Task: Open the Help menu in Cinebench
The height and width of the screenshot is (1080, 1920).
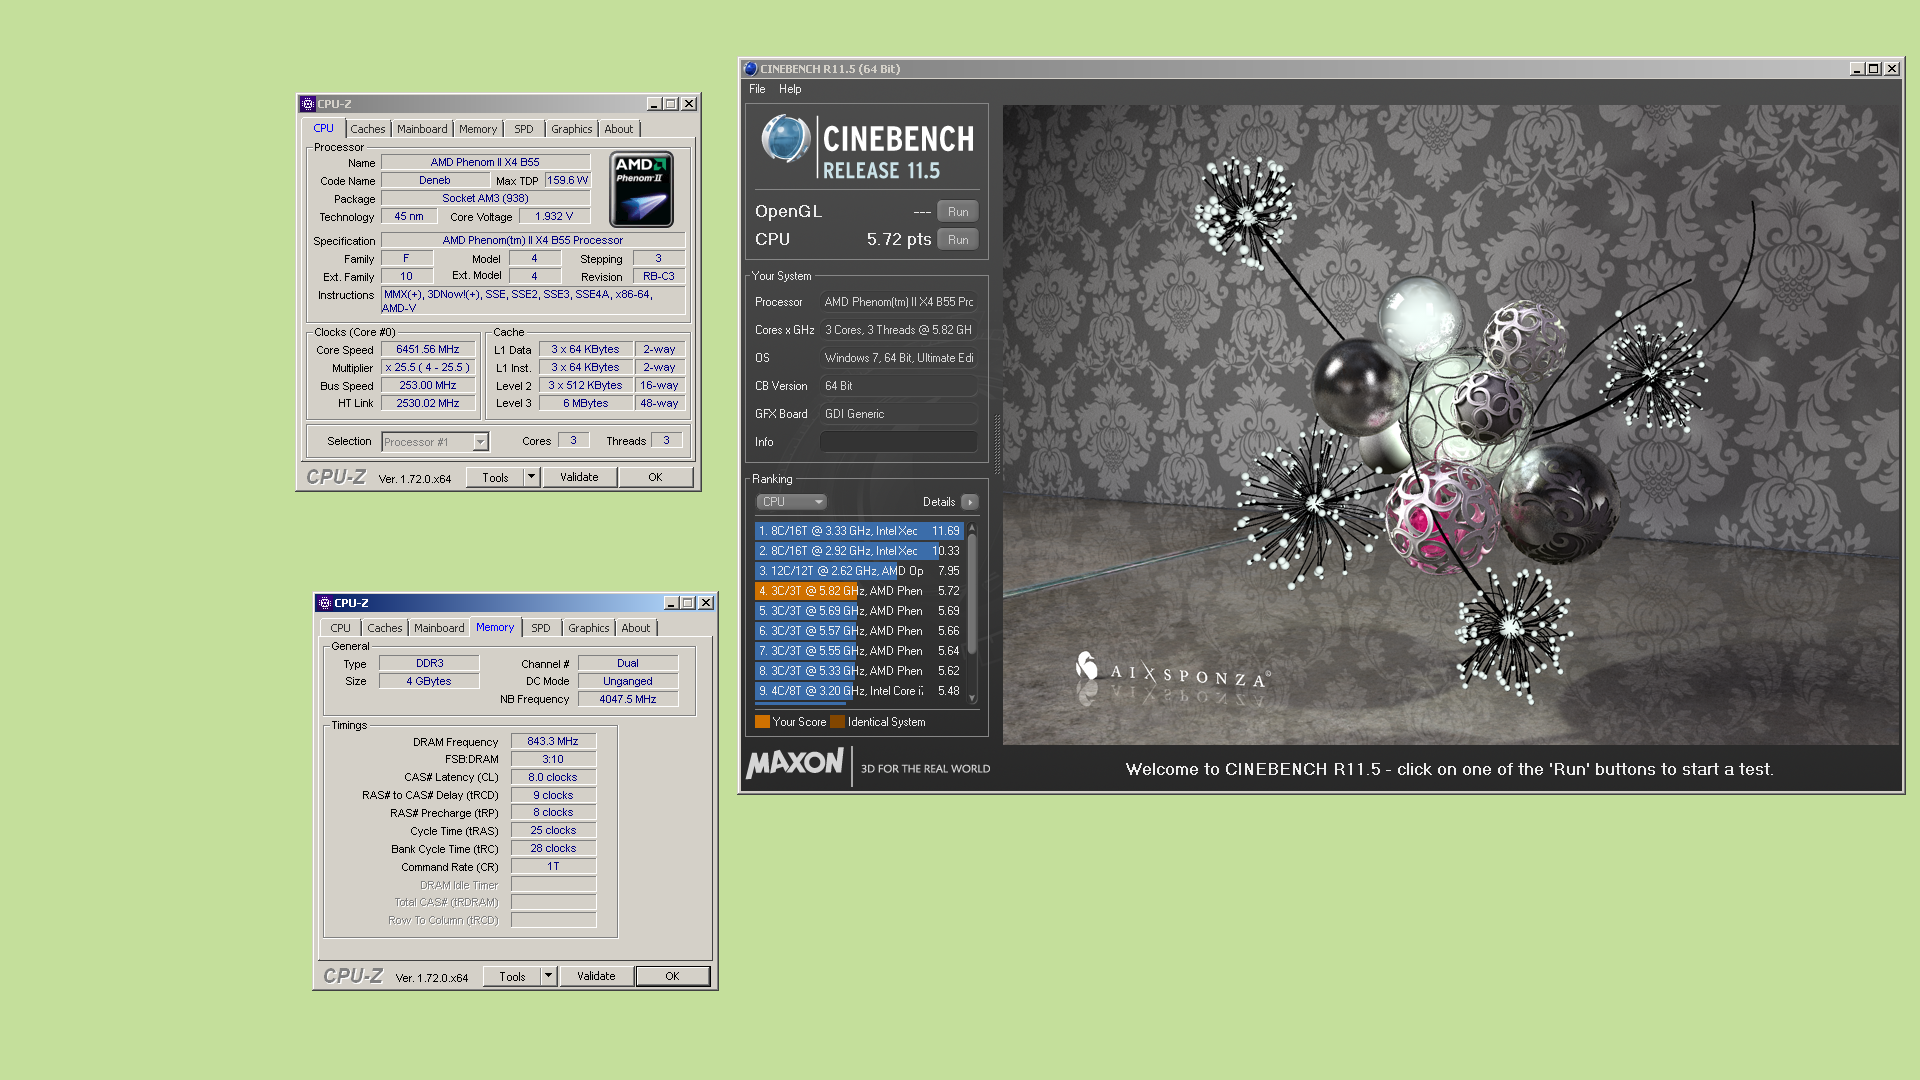Action: (x=790, y=89)
